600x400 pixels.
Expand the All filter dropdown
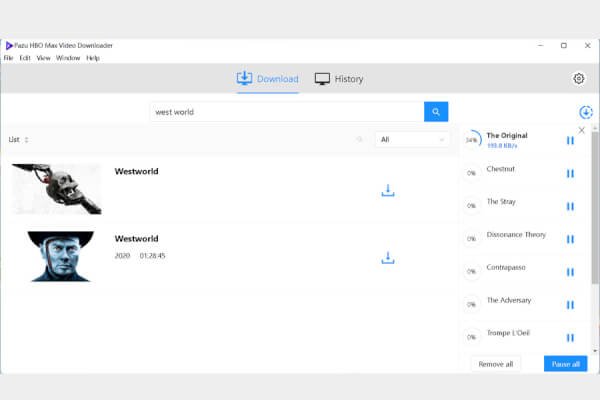click(x=412, y=140)
